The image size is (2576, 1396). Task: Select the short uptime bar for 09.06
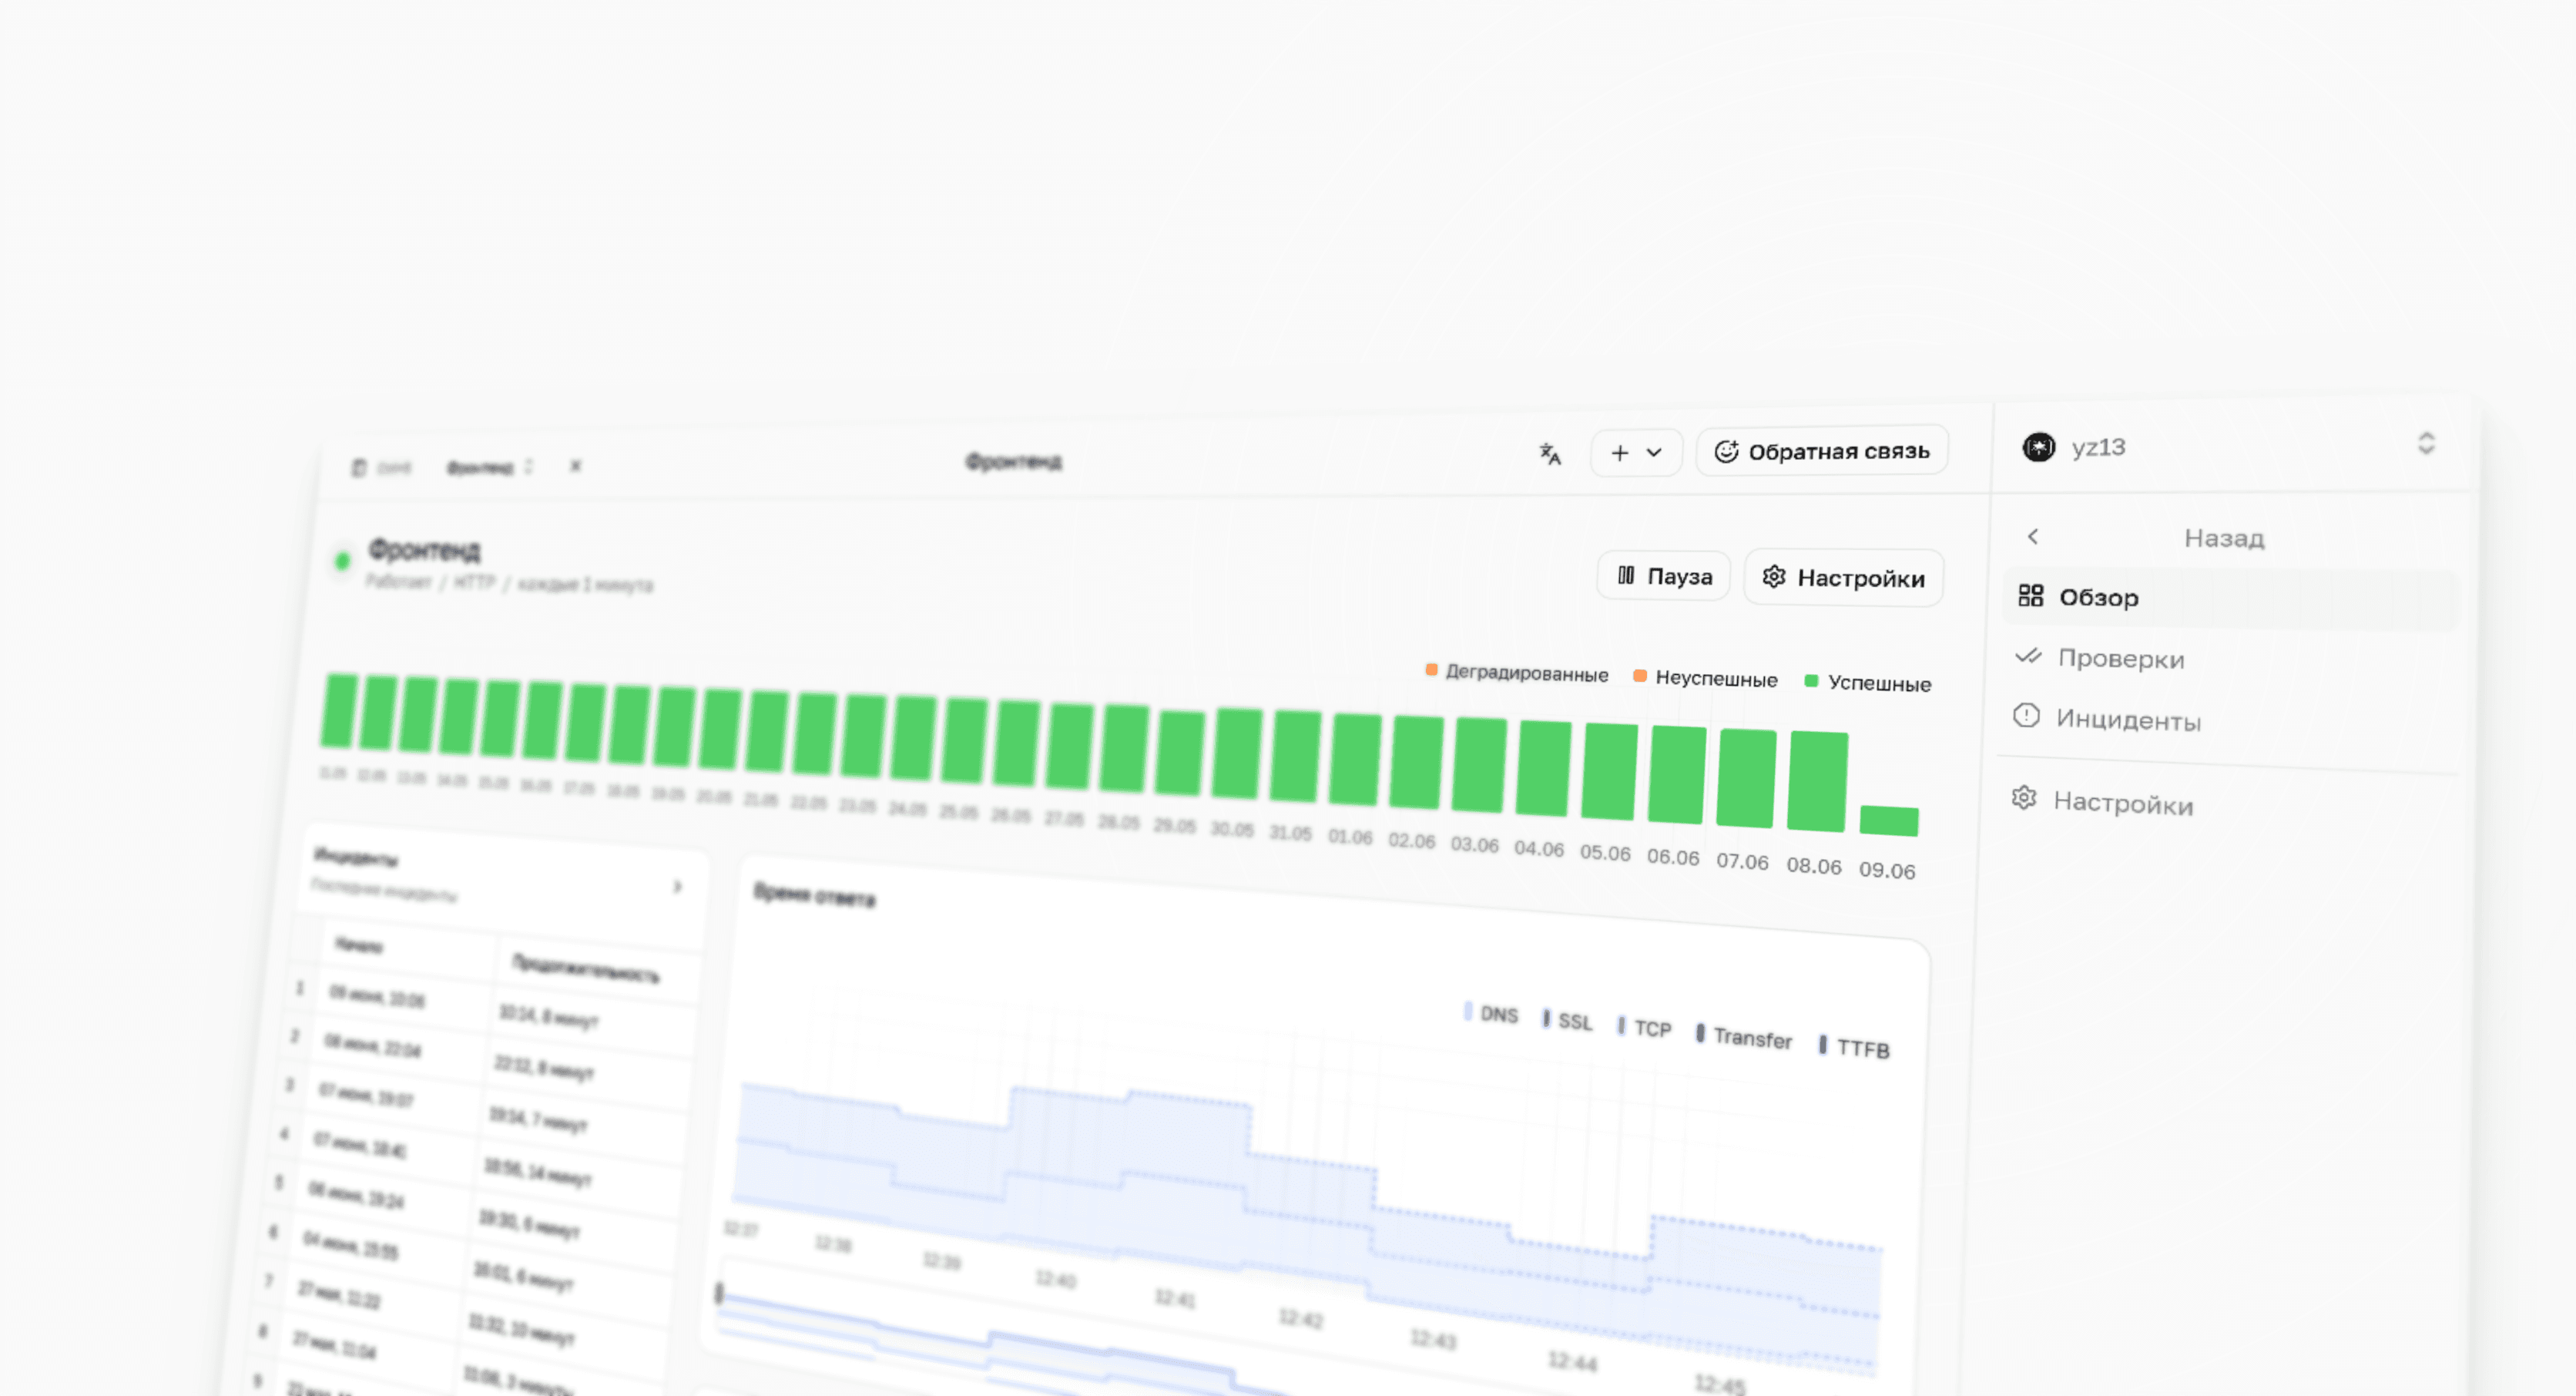(1889, 821)
